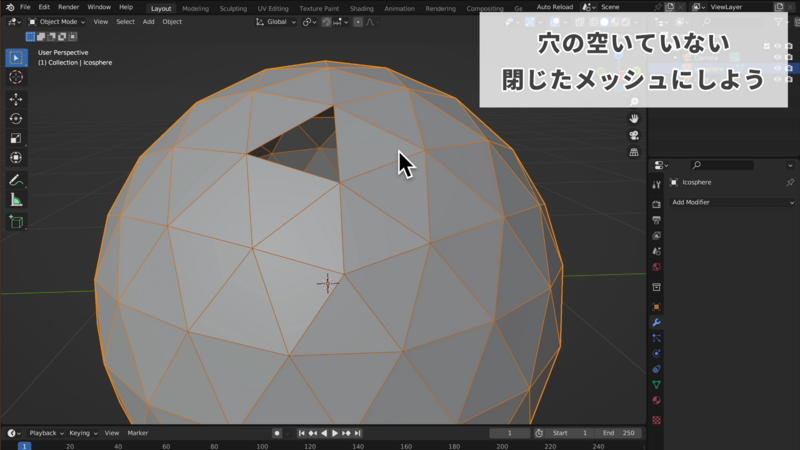Screen dimensions: 800x450
Task: Click the current frame field
Action: point(509,433)
